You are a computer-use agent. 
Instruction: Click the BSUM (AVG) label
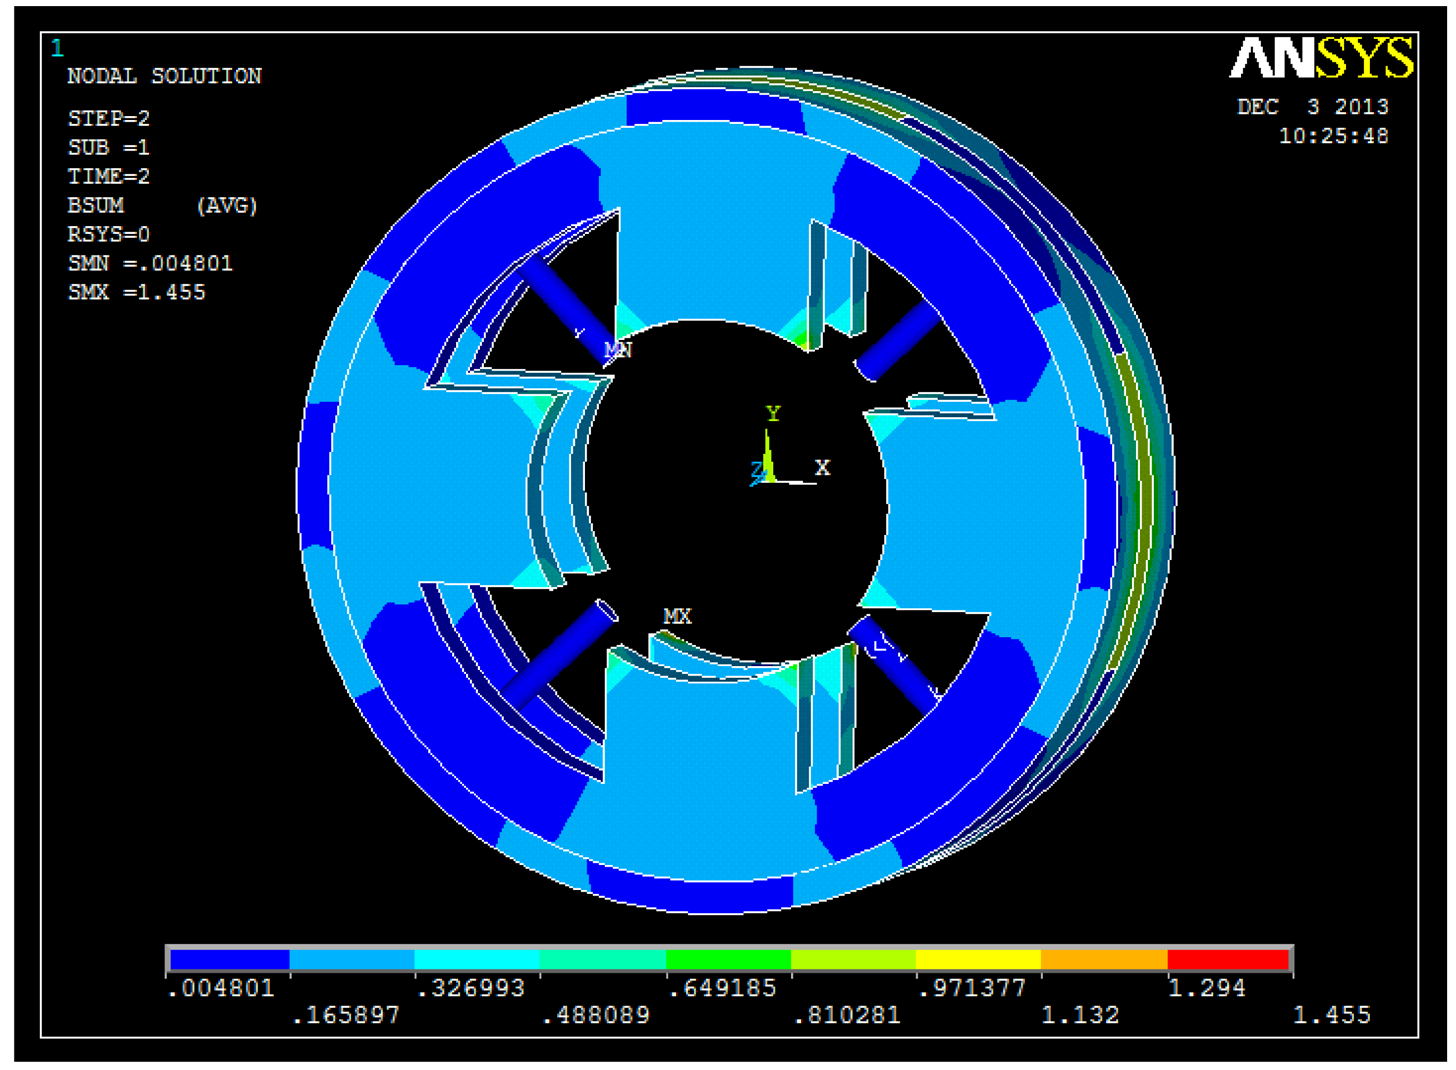(x=162, y=205)
